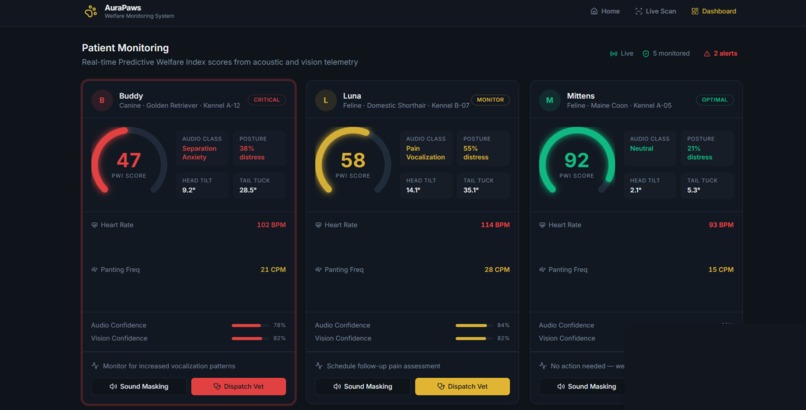This screenshot has width=806, height=410.
Task: Click the panting freq icon on Luna's card
Action: click(x=318, y=270)
